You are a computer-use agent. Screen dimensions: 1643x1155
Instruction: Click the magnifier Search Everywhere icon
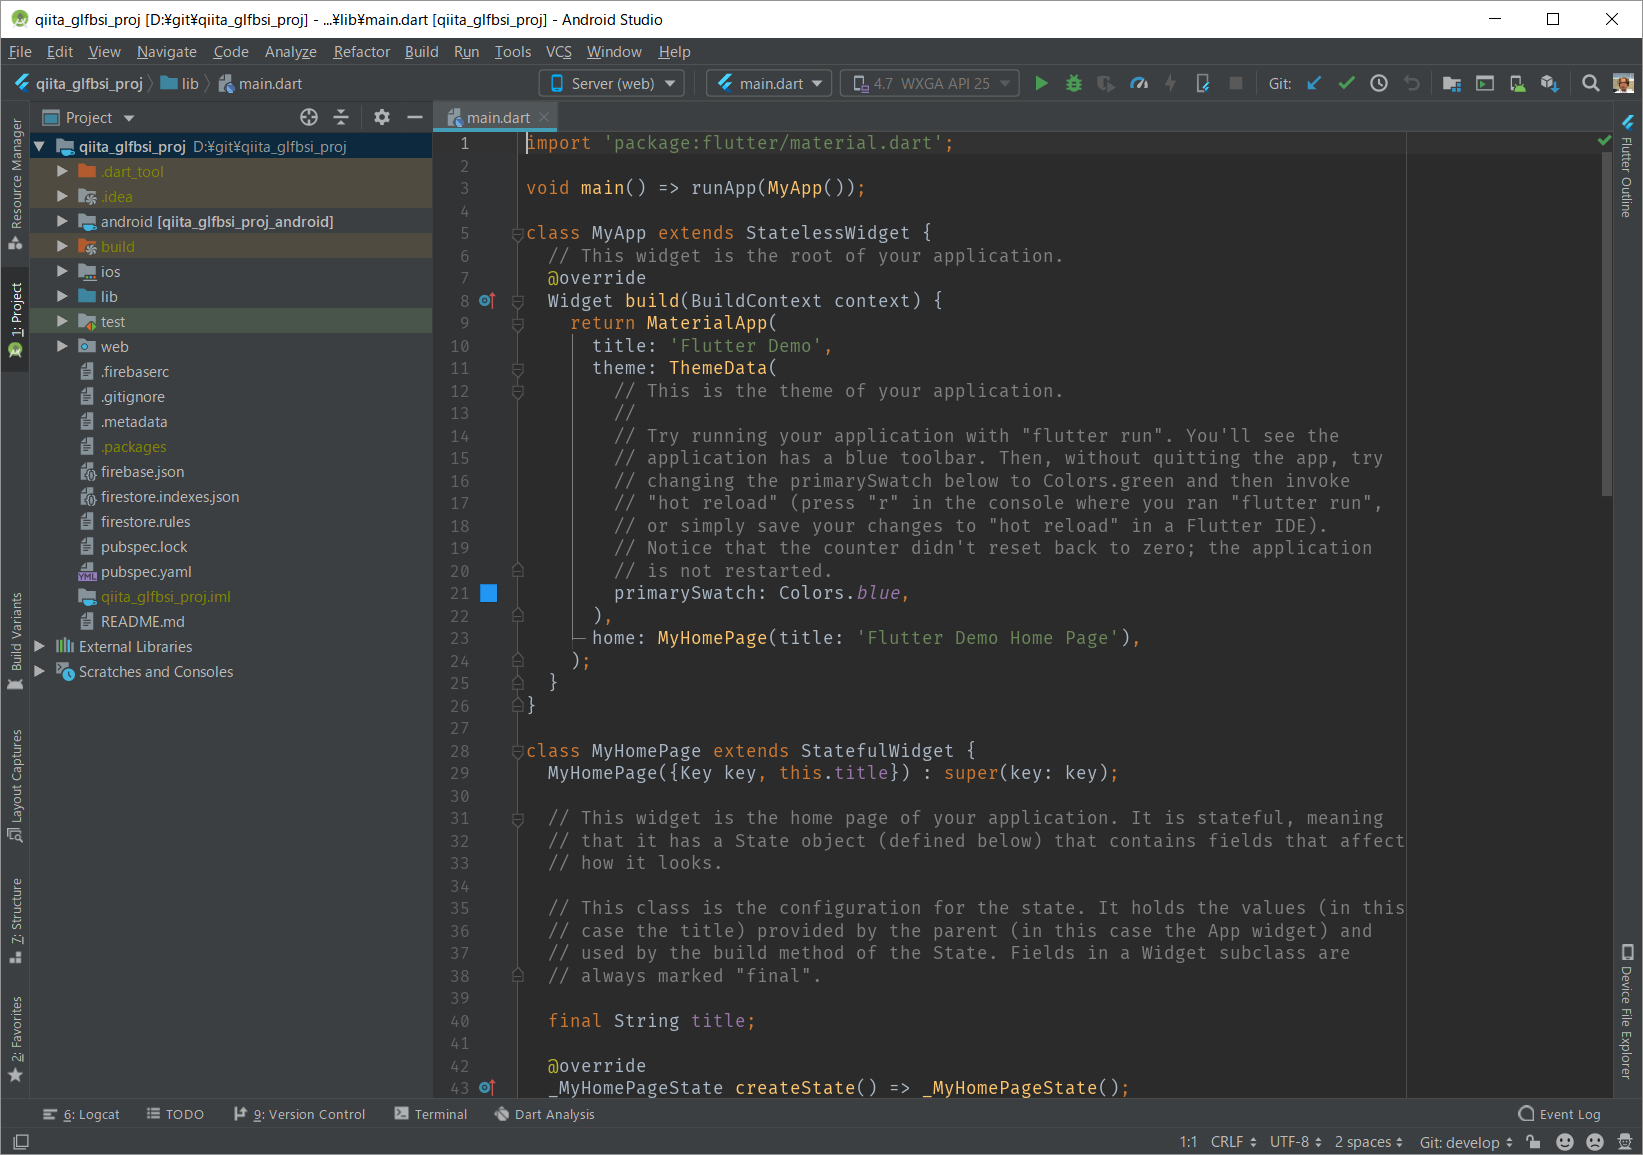tap(1590, 84)
